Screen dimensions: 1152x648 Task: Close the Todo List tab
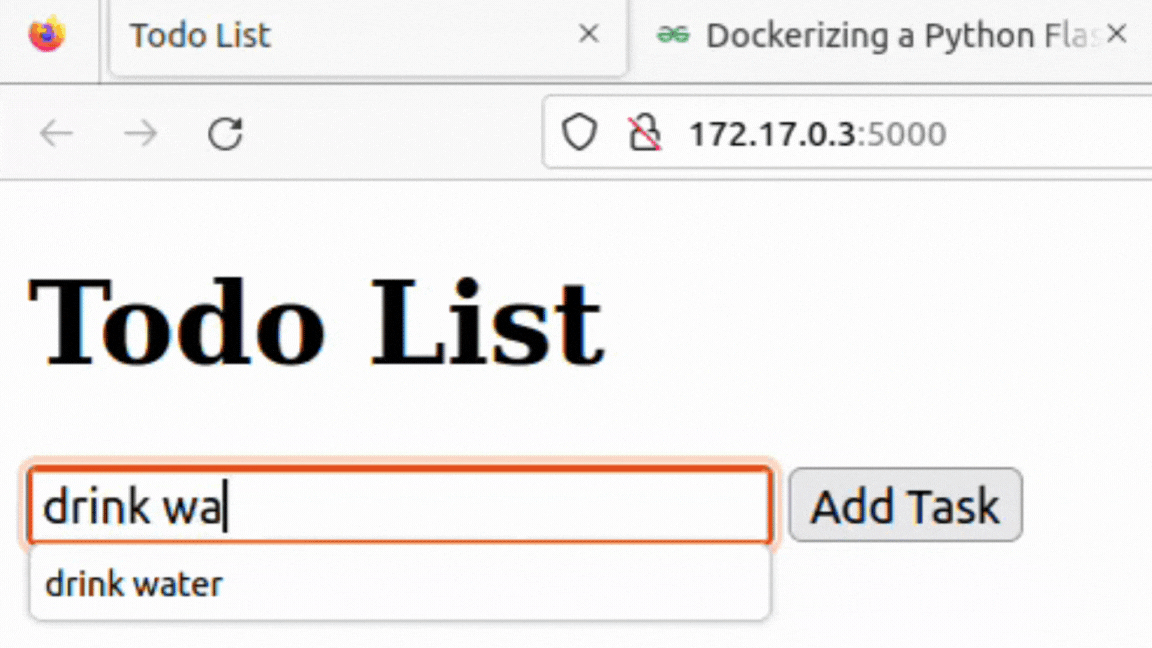pos(589,35)
